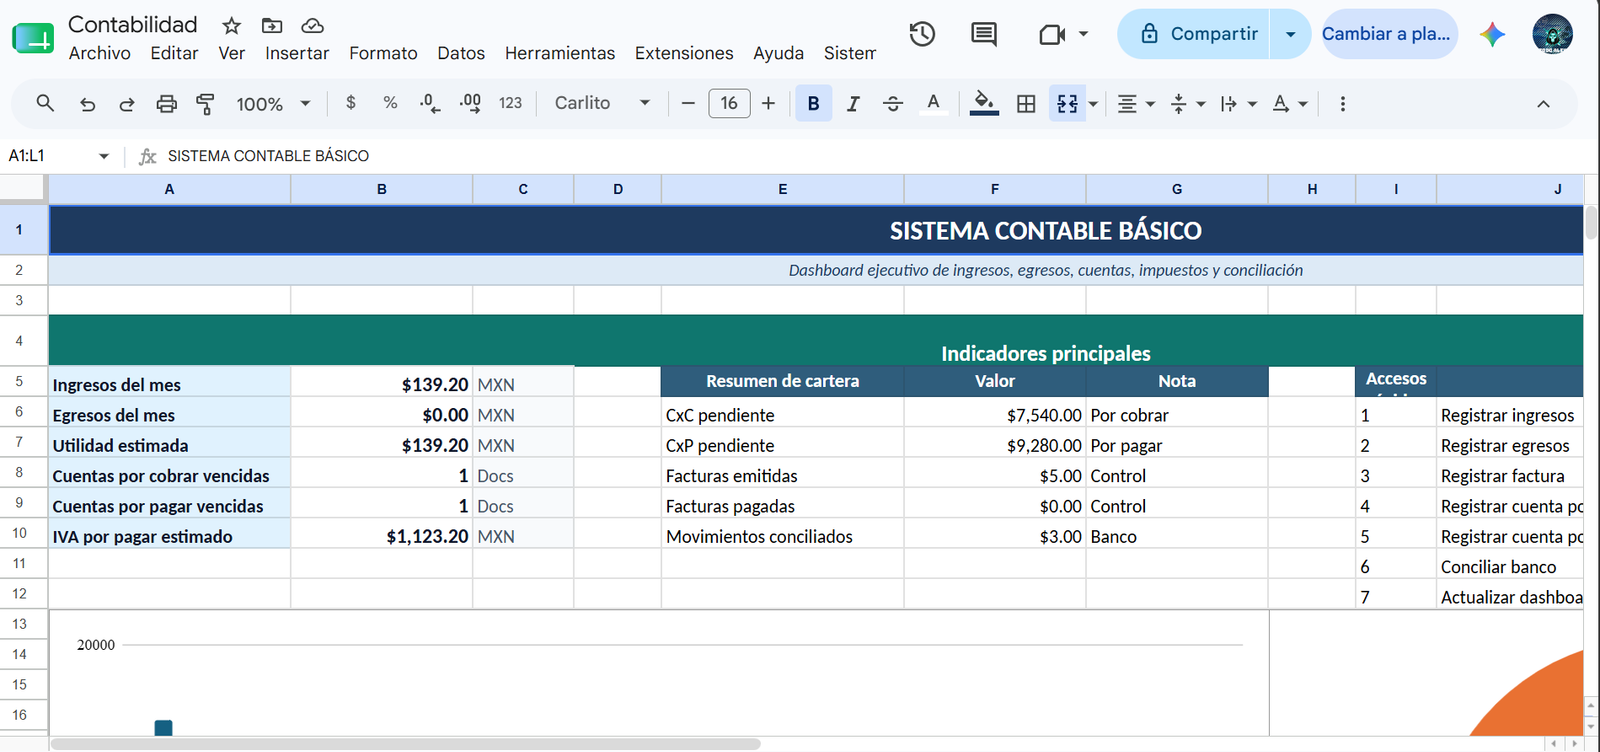Open the Ver menu

(x=231, y=53)
